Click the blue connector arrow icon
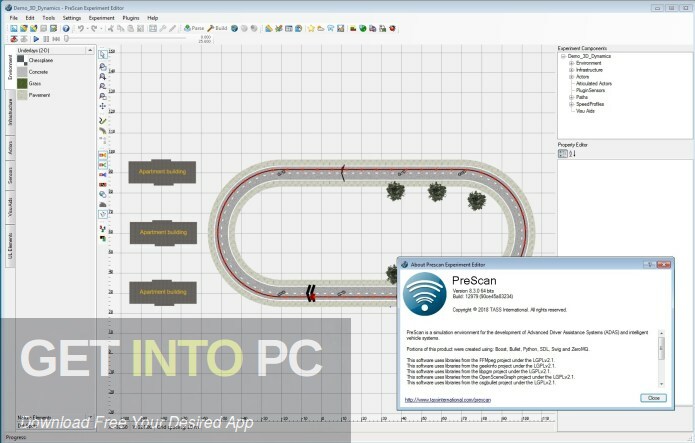 click(x=103, y=175)
